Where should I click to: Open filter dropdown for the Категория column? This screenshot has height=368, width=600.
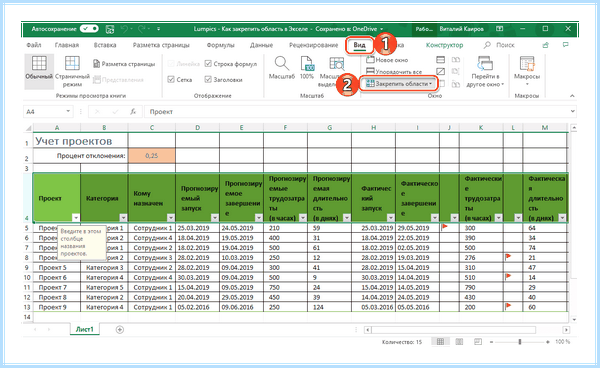click(x=123, y=218)
